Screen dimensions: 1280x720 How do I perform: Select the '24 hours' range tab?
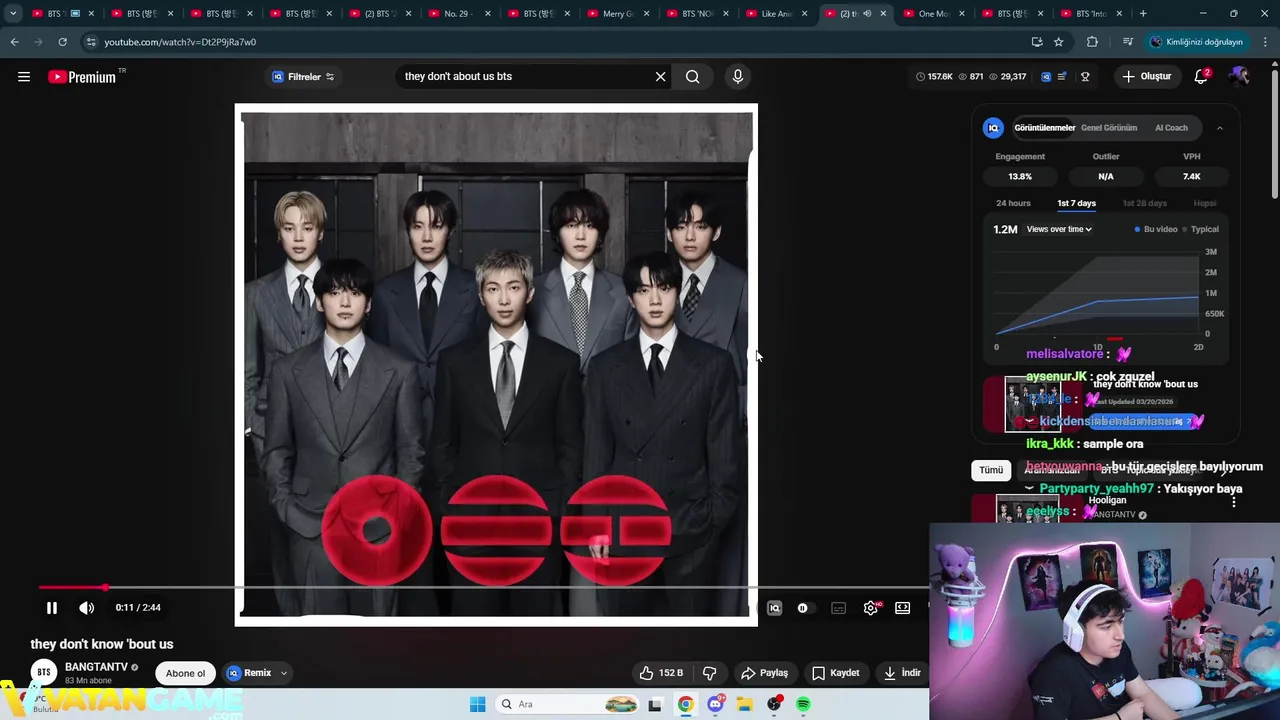pyautogui.click(x=1013, y=203)
